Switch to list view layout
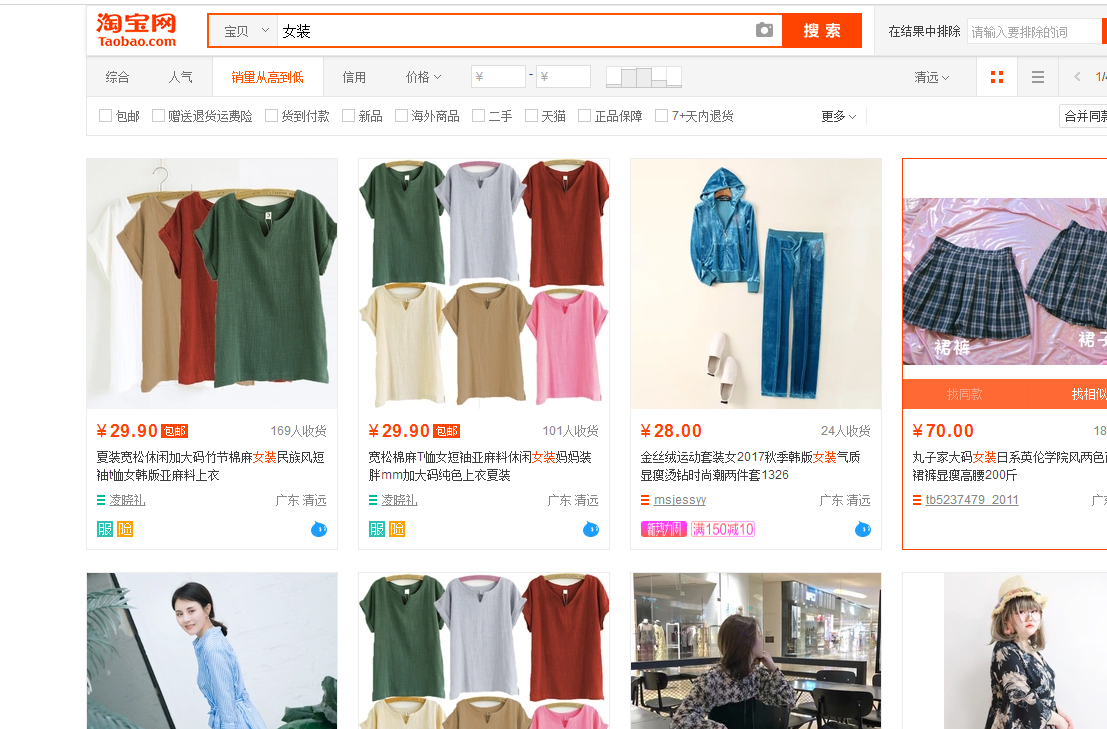Image resolution: width=1107 pixels, height=729 pixels. pyautogui.click(x=1038, y=76)
